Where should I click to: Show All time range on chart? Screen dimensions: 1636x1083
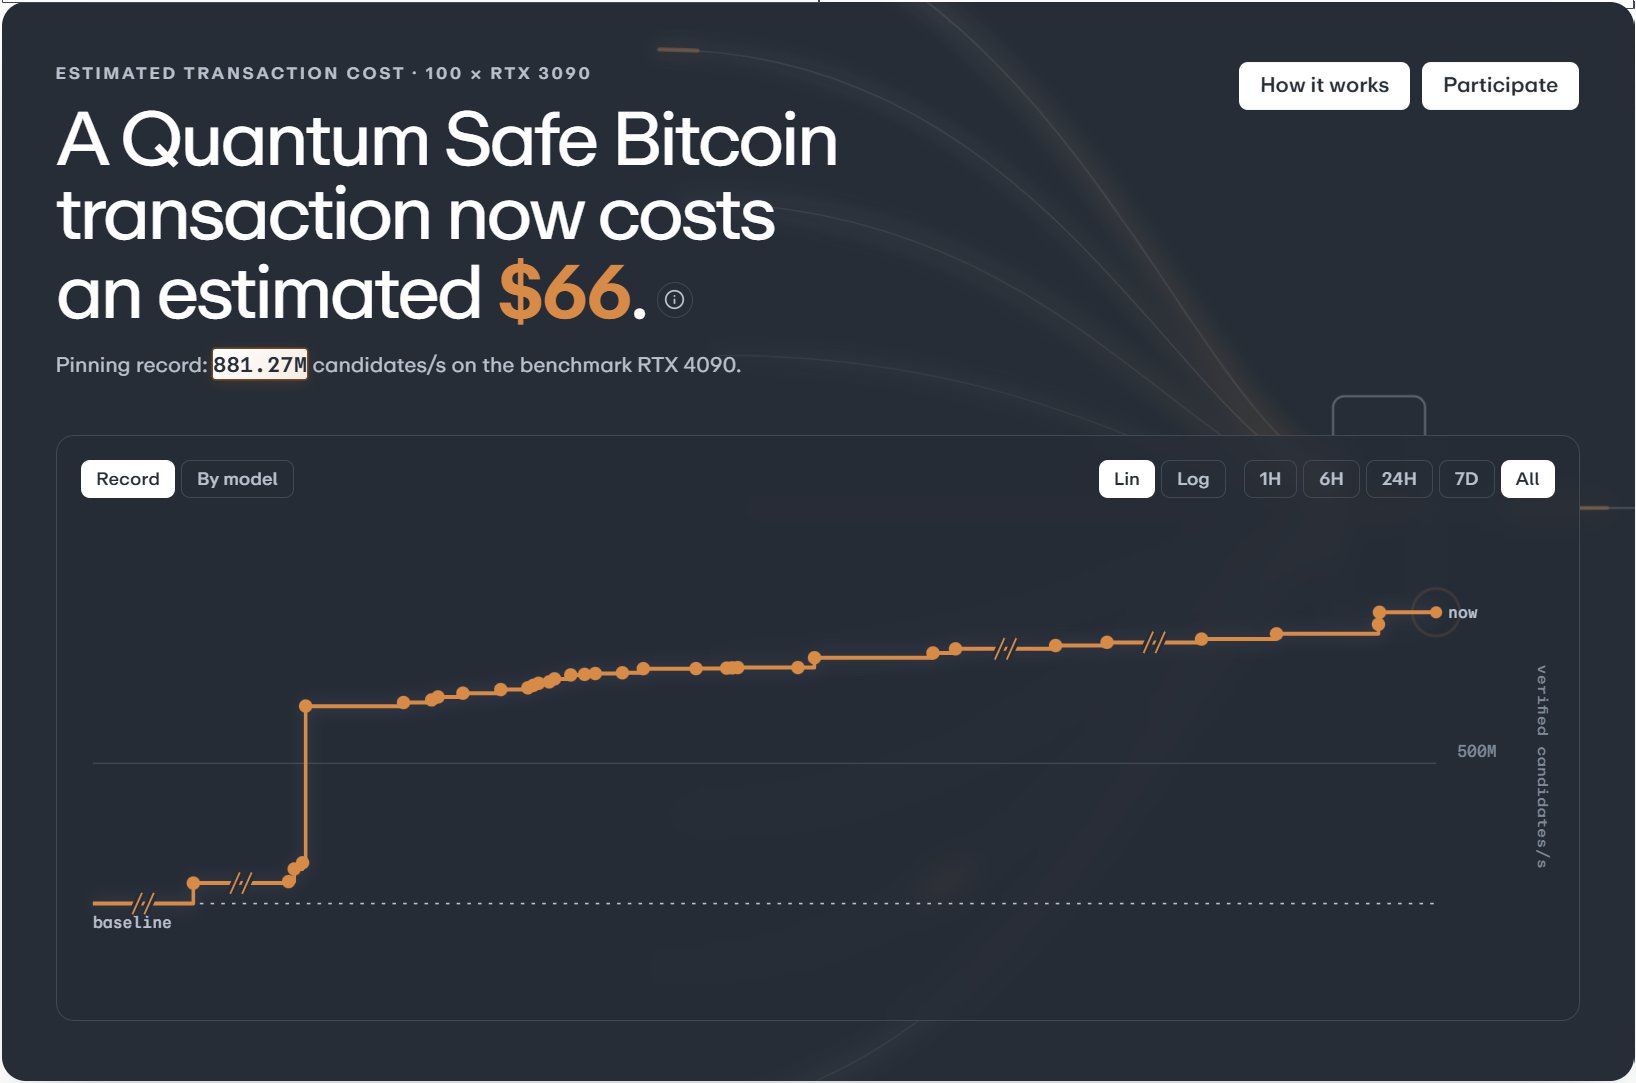tap(1527, 479)
